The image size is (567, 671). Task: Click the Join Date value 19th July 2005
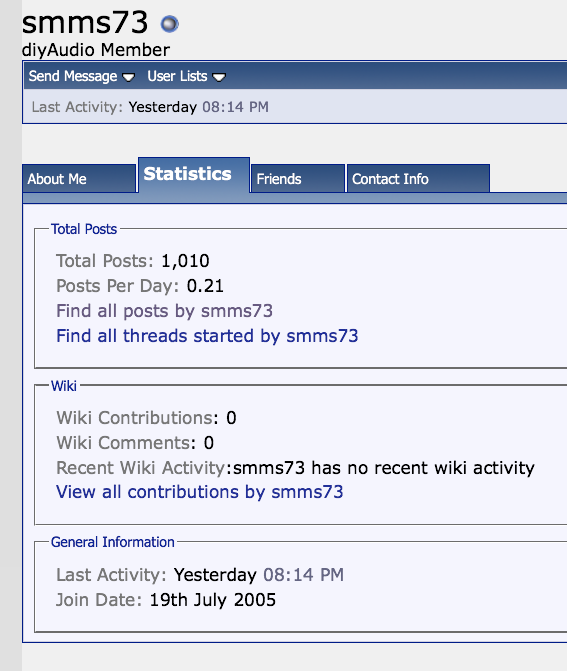click(x=212, y=600)
